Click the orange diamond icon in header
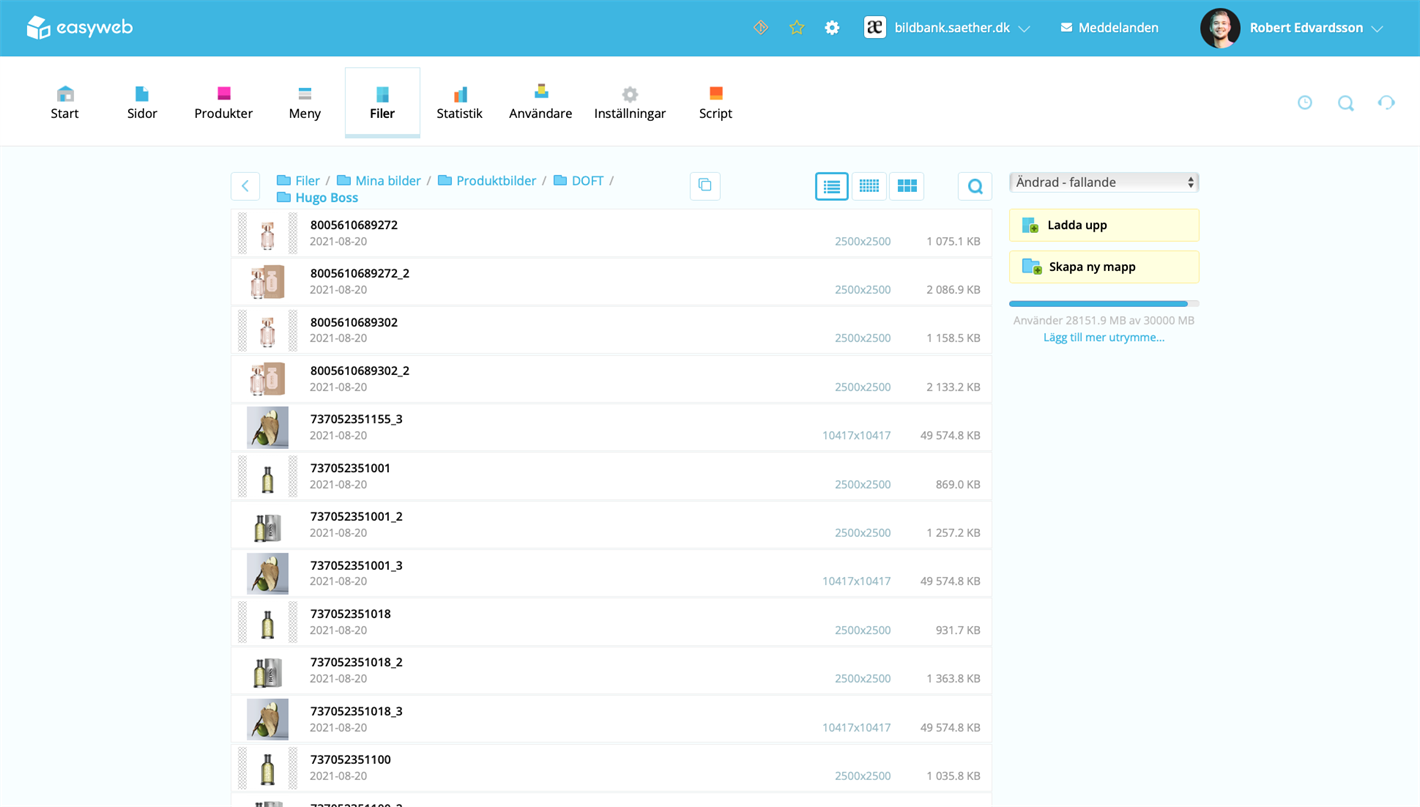1420x807 pixels. click(761, 28)
